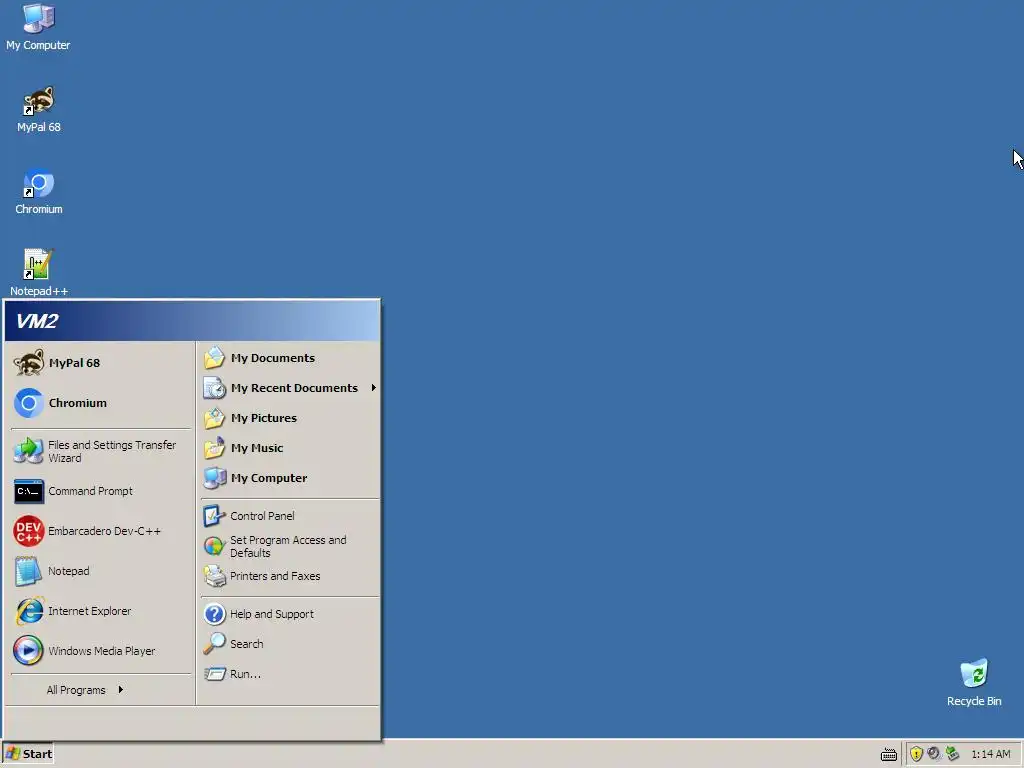The width and height of the screenshot is (1024, 768).
Task: Click the Start button
Action: point(28,754)
